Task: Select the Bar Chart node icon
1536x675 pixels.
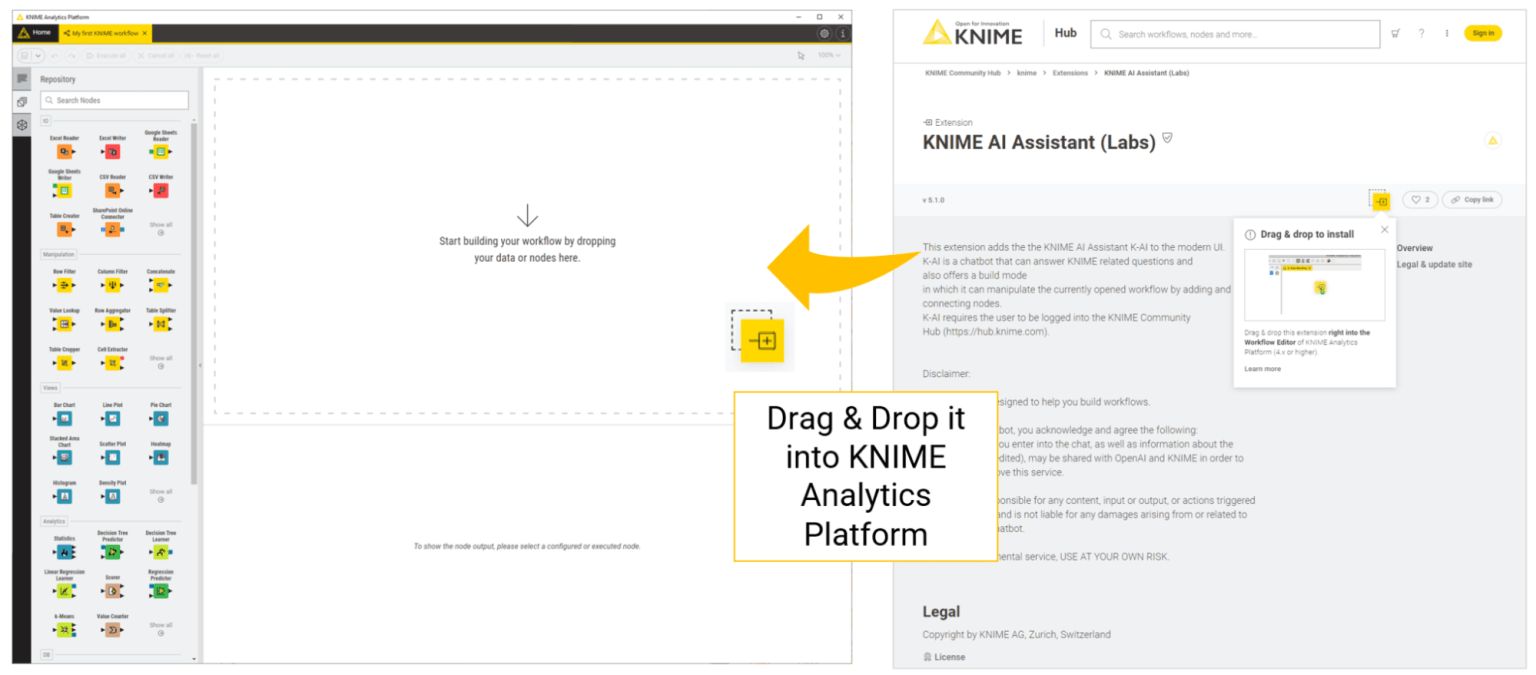Action: [x=64, y=419]
